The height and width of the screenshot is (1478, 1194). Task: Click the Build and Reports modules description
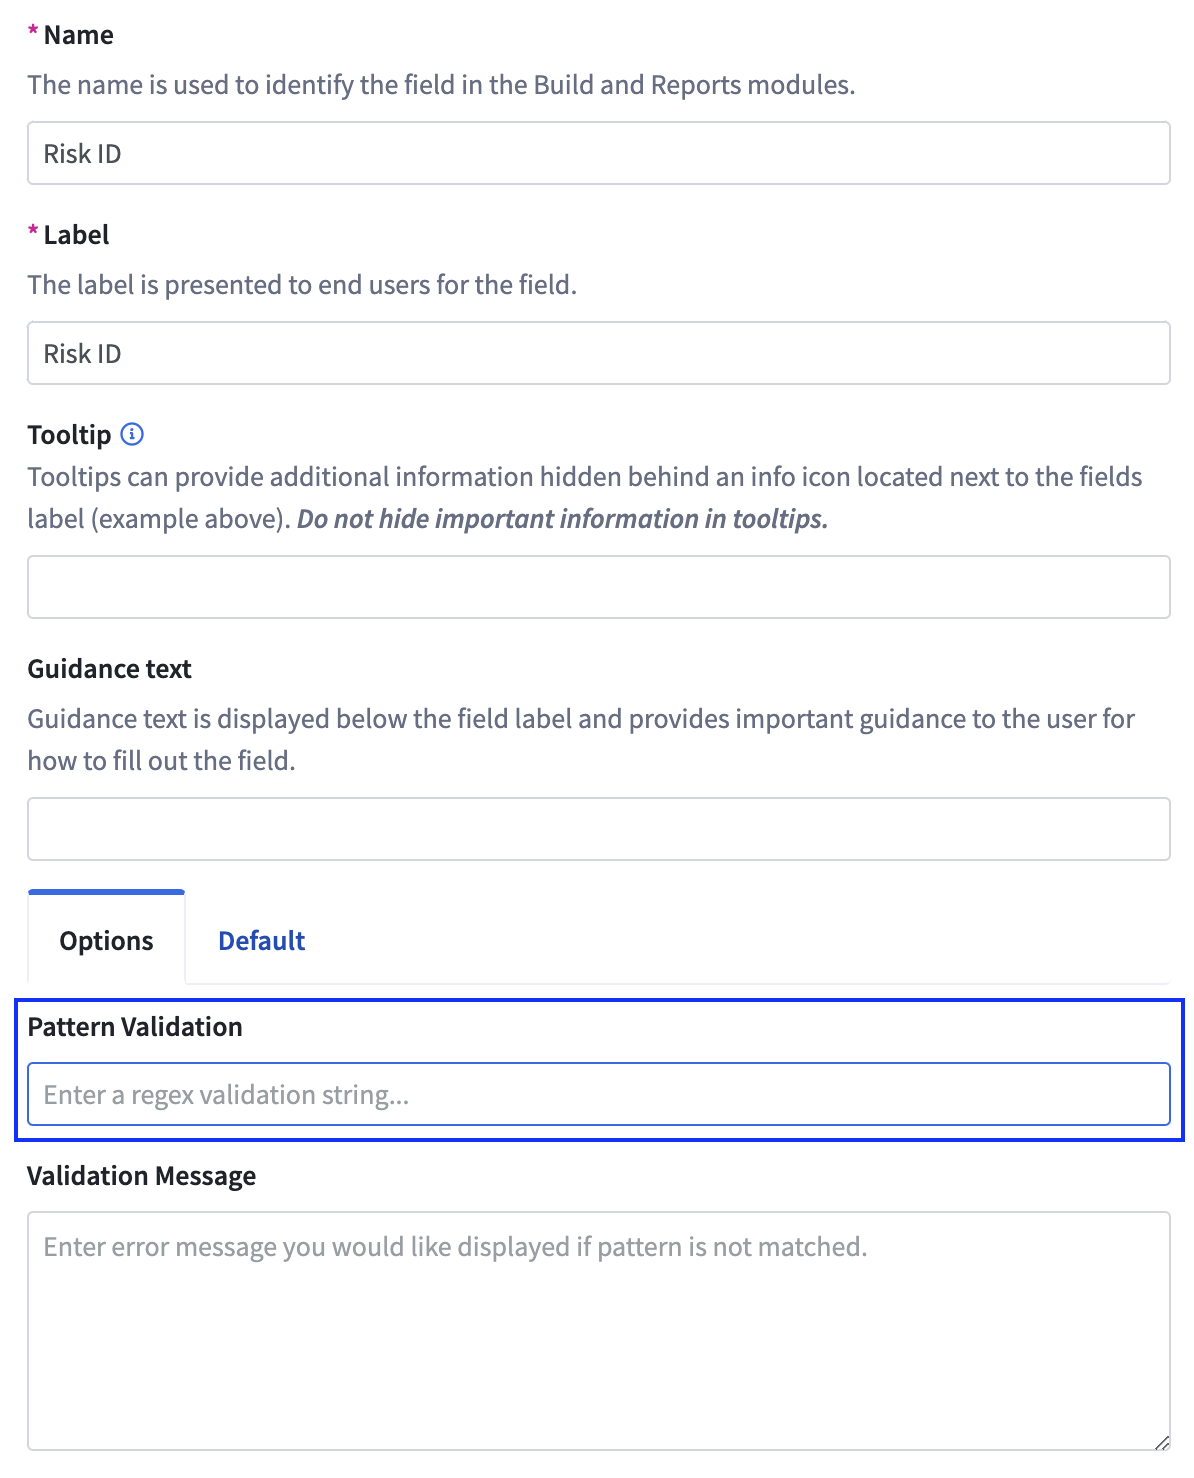pyautogui.click(x=441, y=85)
